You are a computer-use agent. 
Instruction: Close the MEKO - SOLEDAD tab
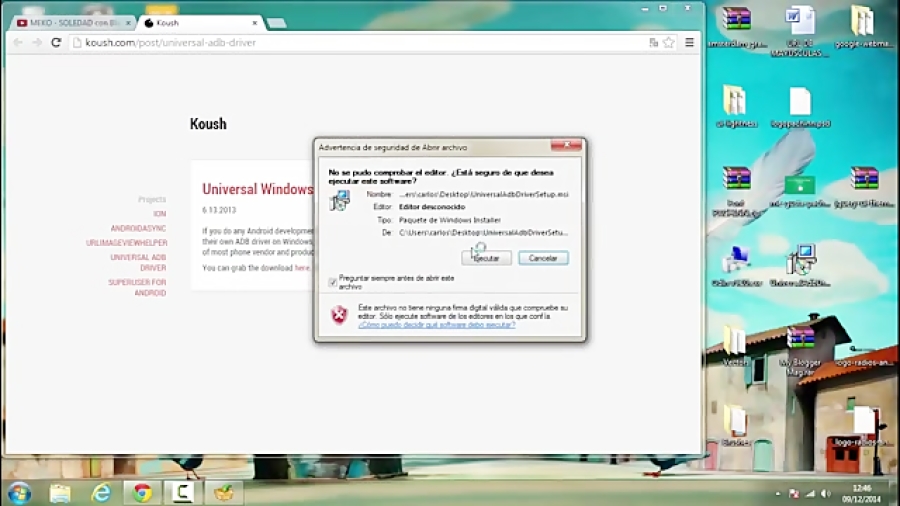pos(128,23)
